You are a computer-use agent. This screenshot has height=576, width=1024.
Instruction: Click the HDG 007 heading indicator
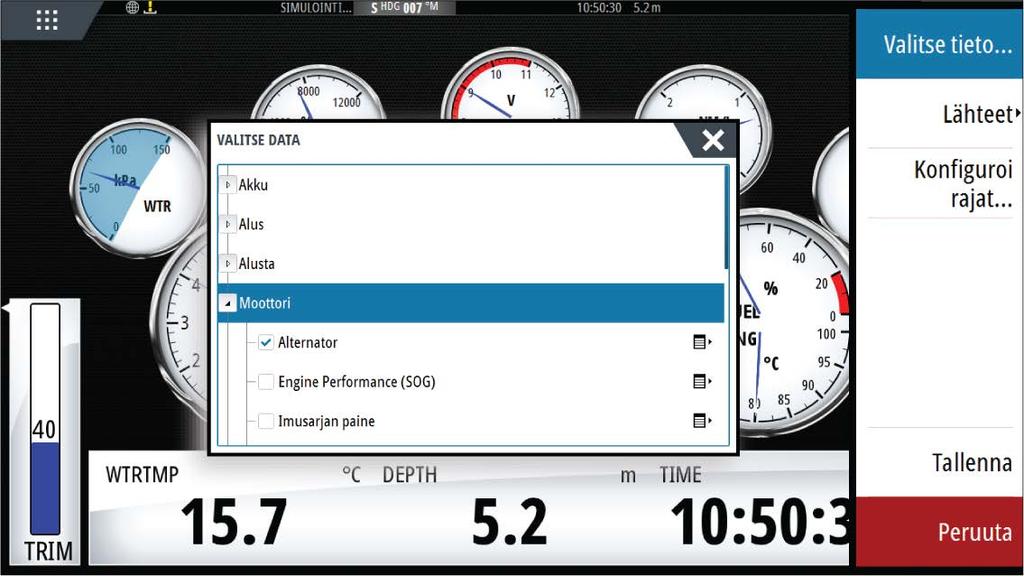click(x=404, y=8)
